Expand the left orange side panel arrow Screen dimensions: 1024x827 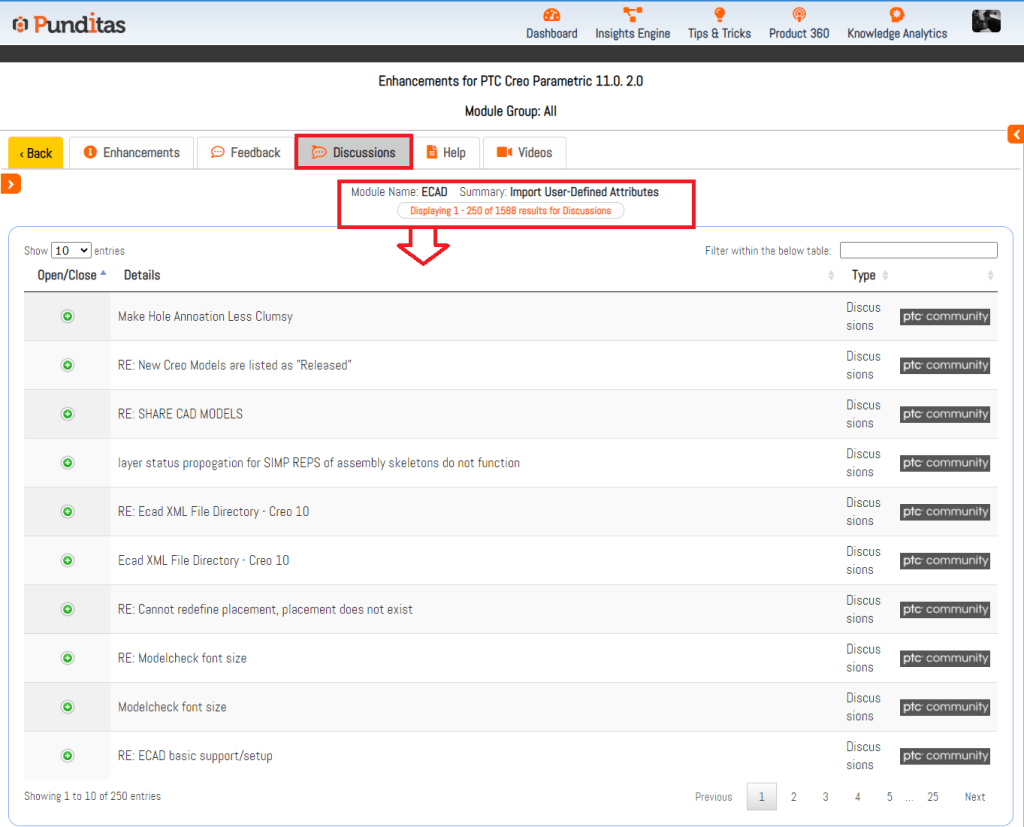tap(11, 183)
